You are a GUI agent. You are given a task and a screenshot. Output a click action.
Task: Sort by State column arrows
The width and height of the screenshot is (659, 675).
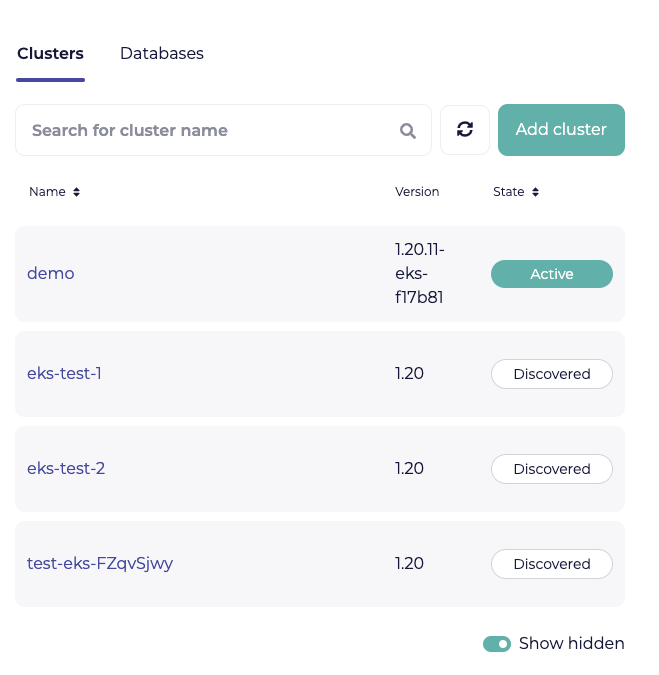tap(535, 192)
